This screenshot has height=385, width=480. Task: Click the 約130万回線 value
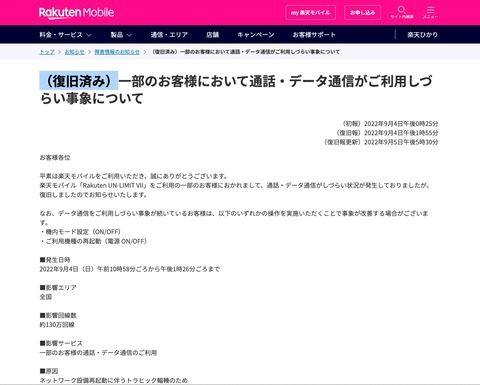(57, 325)
